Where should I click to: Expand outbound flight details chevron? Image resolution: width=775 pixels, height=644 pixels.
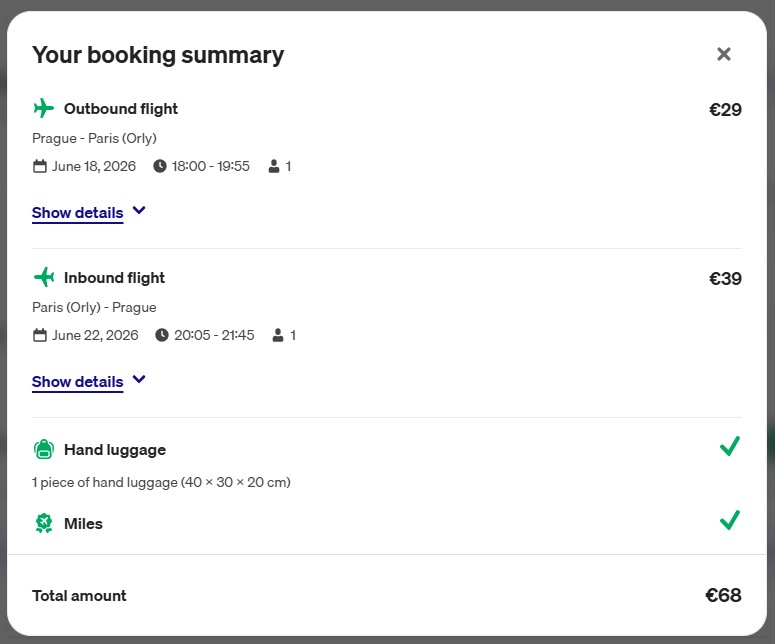(139, 211)
